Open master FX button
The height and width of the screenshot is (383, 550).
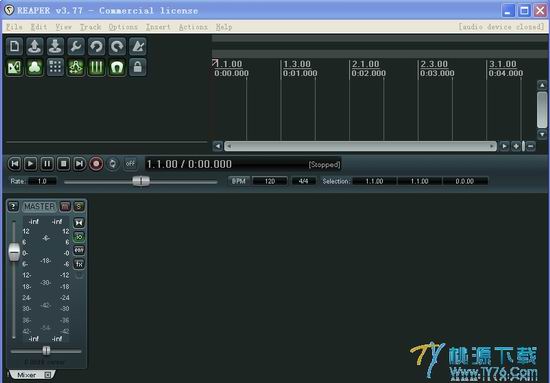coord(79,264)
